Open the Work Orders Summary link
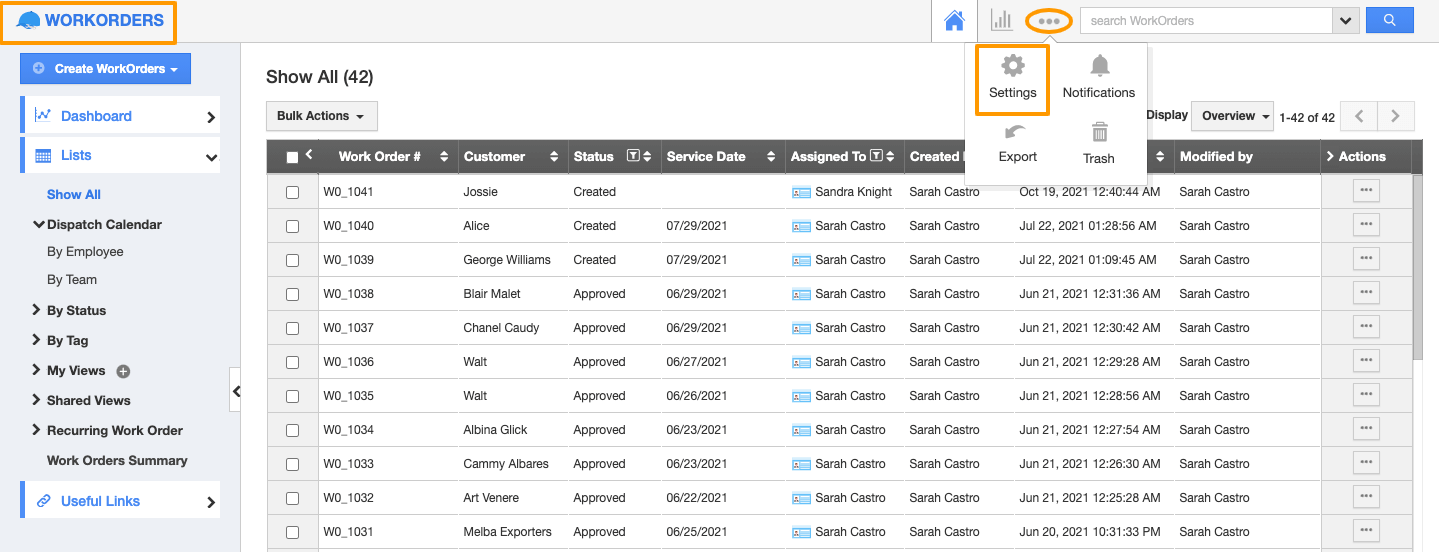Viewport: 1439px width, 552px height. point(117,461)
